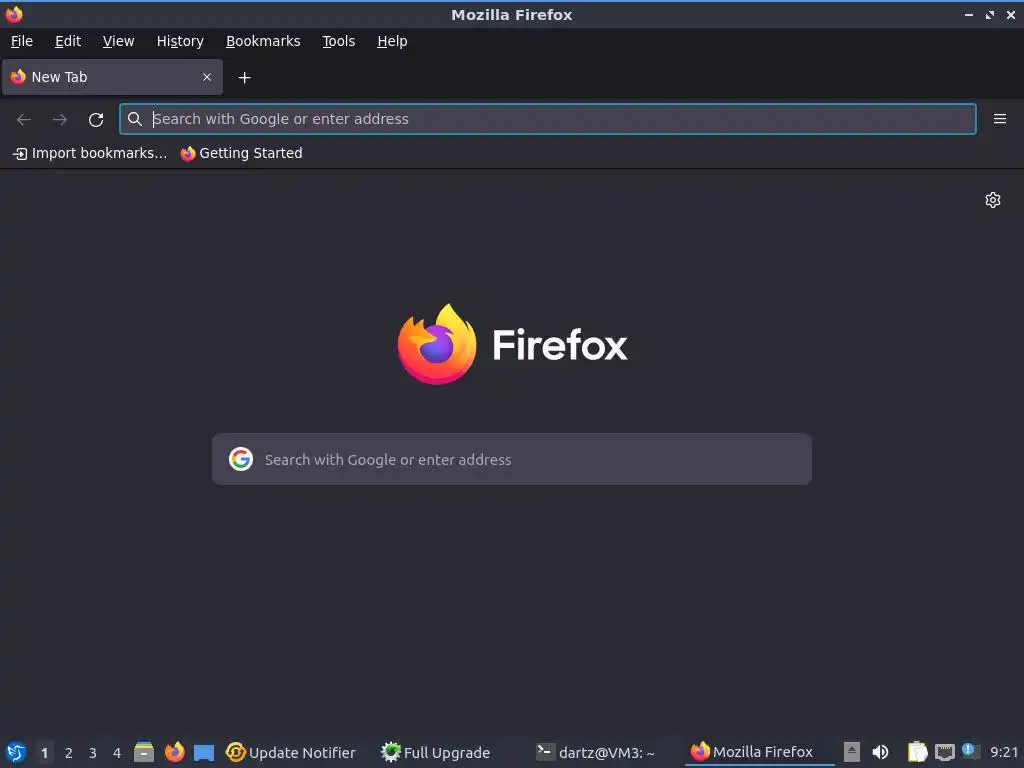Image resolution: width=1024 pixels, height=768 pixels.
Task: Switch to dartz@VM3 terminal window
Action: click(x=596, y=752)
